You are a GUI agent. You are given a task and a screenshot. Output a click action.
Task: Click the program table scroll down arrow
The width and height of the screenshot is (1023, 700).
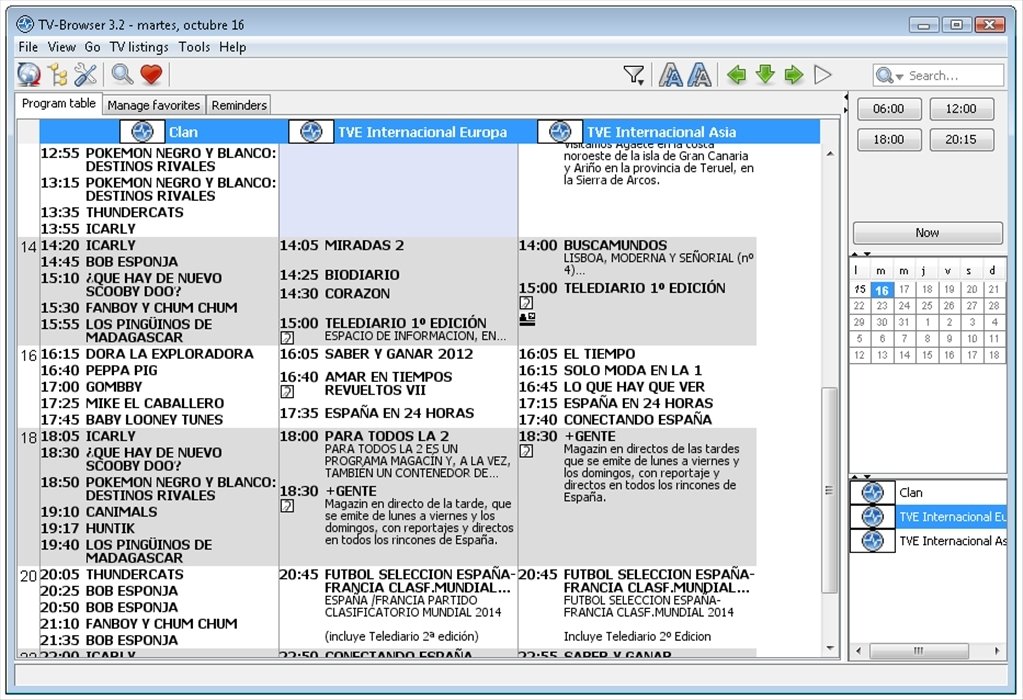(830, 648)
